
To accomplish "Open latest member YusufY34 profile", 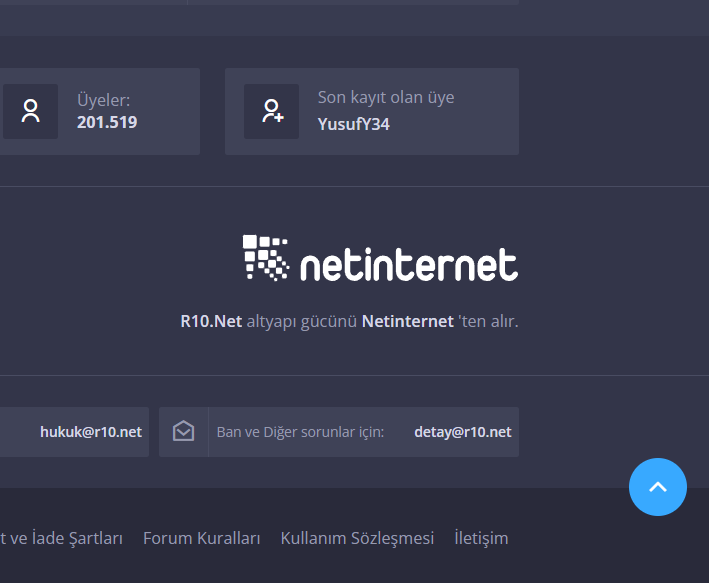I will click(354, 124).
